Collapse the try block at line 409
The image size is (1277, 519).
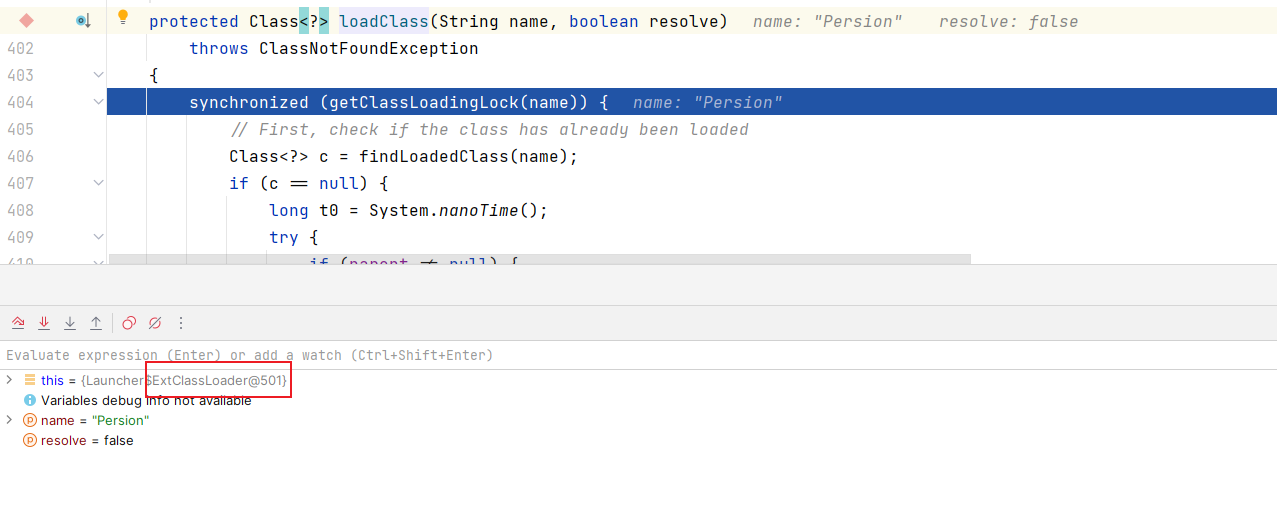tap(98, 237)
